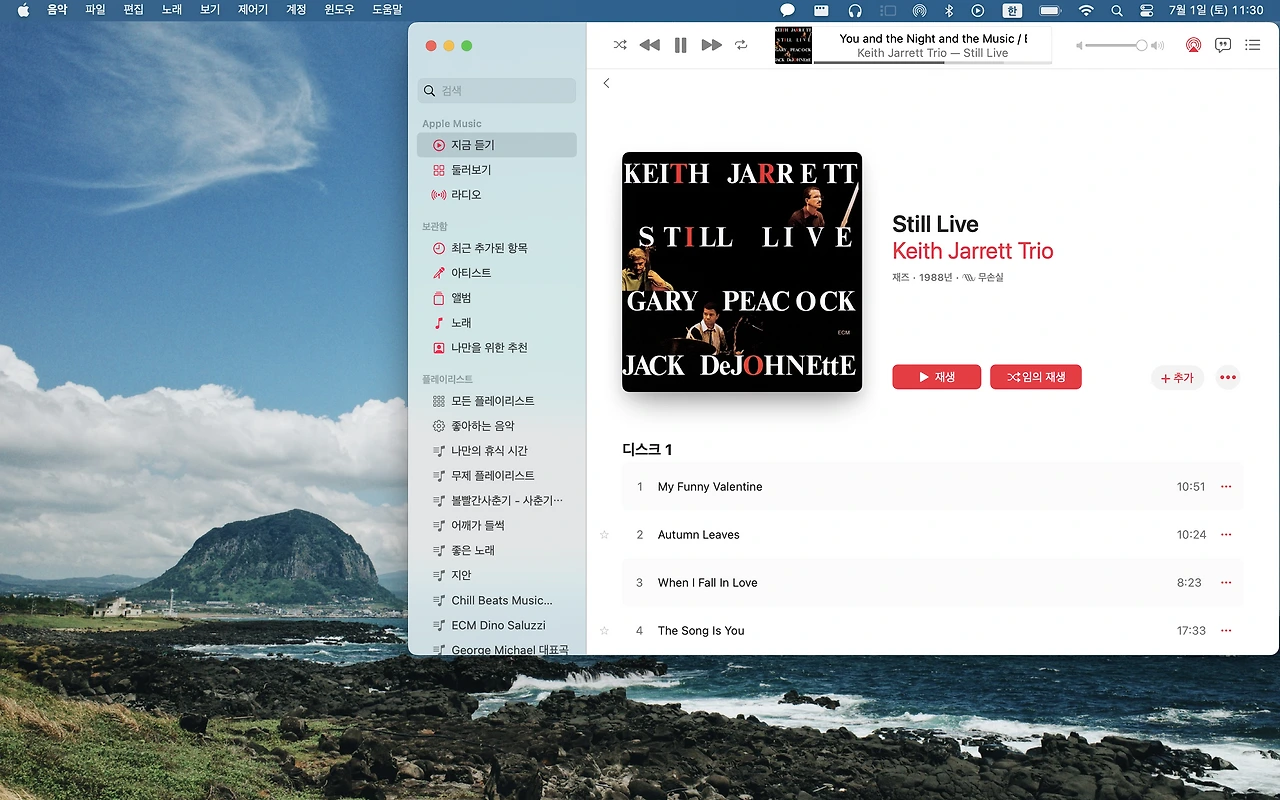Open 앨범 in the library
Viewport: 1280px width, 800px height.
click(x=497, y=298)
